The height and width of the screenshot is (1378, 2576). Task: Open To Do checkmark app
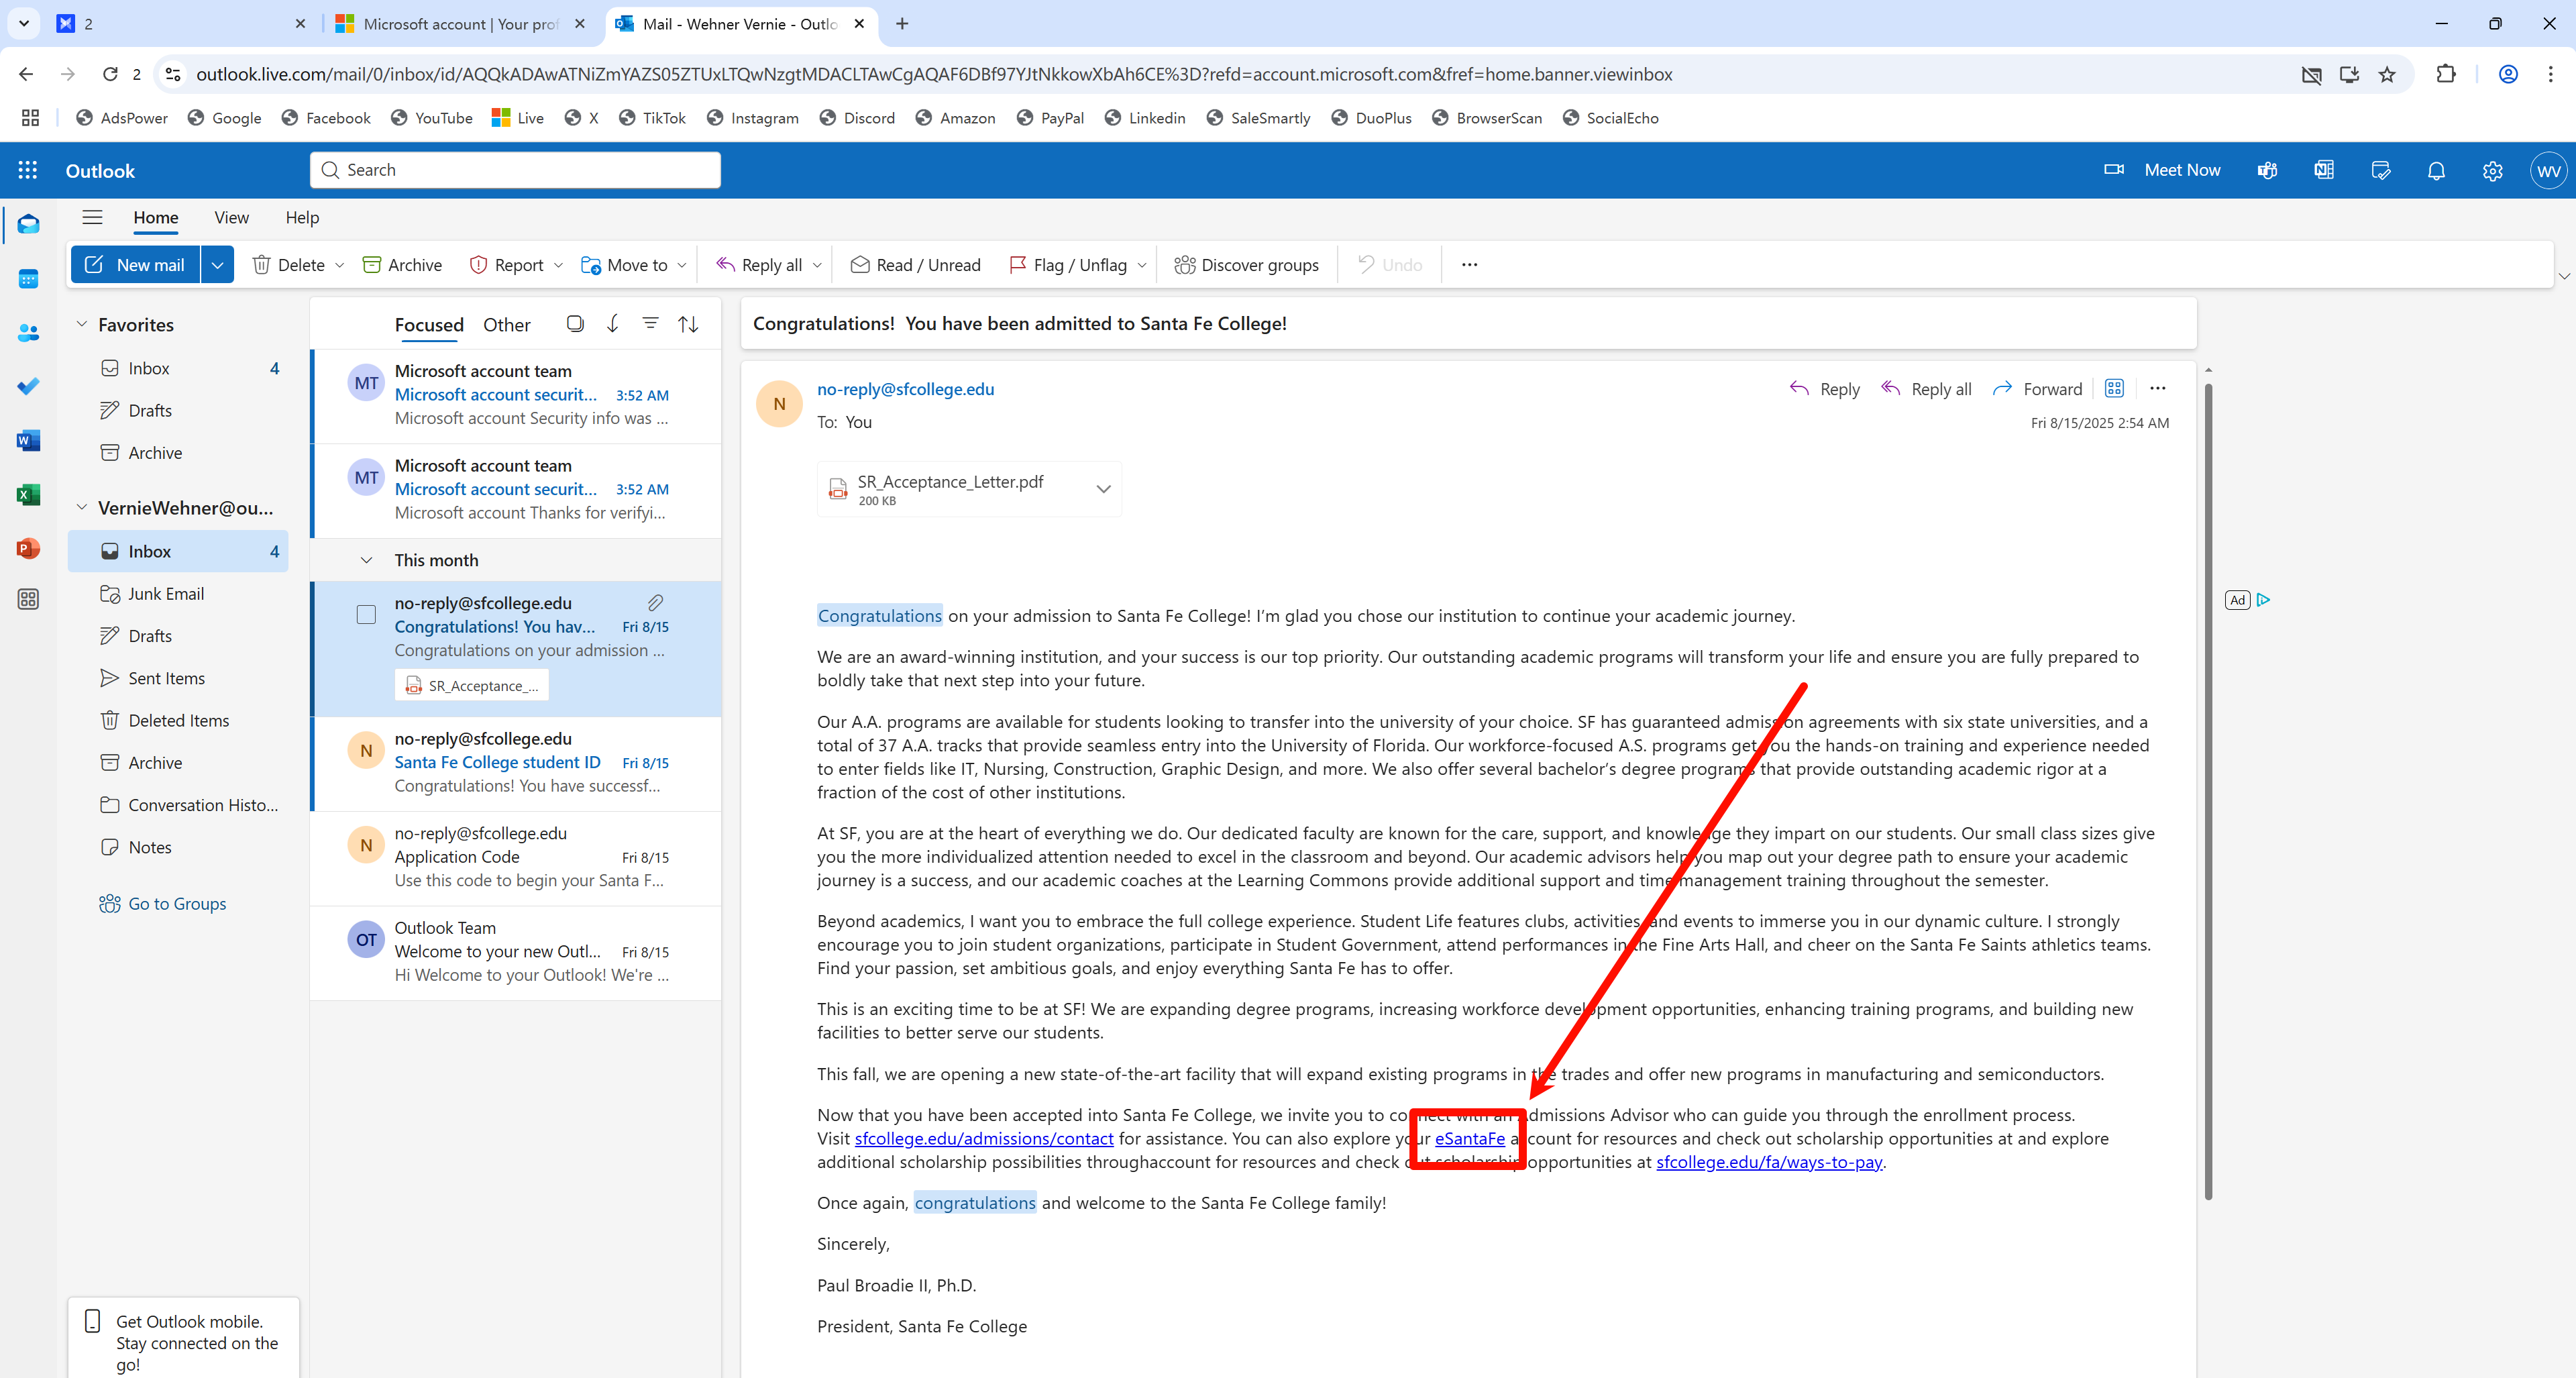coord(28,386)
